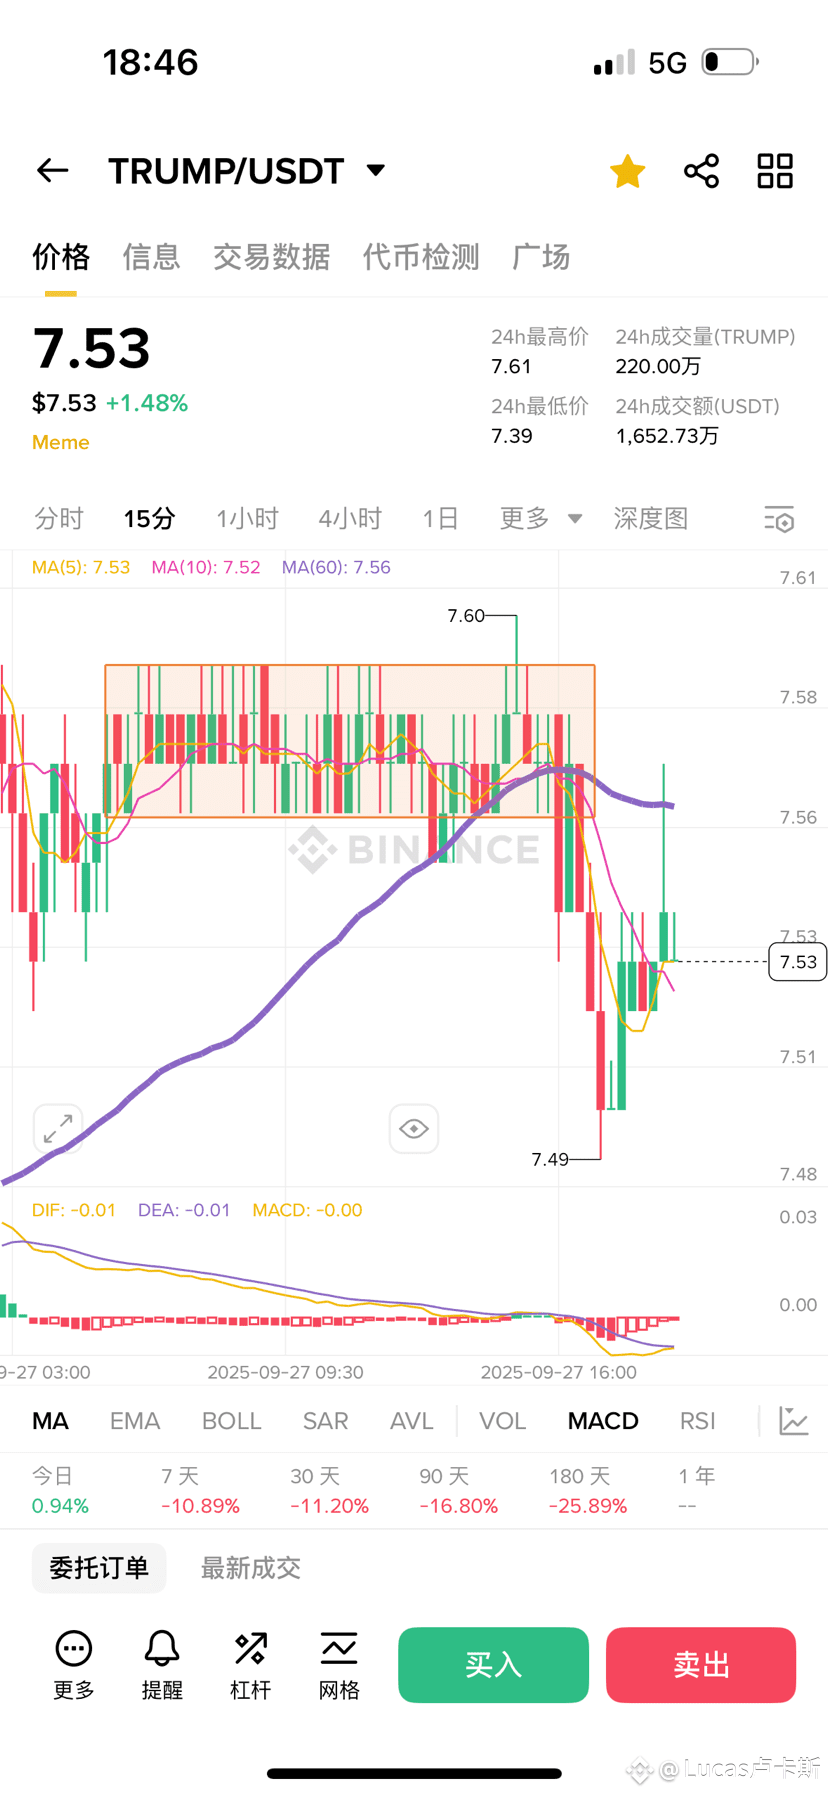Expand the 更多 intervals dropdown
This screenshot has height=1796, width=828.
click(x=540, y=518)
